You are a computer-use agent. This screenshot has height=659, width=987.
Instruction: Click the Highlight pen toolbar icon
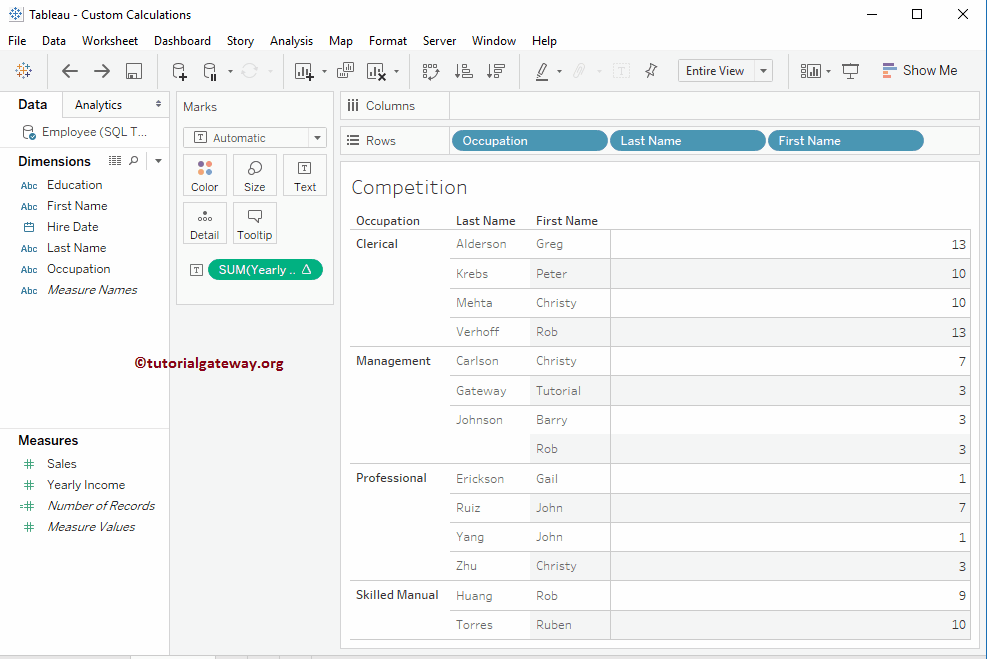[544, 71]
